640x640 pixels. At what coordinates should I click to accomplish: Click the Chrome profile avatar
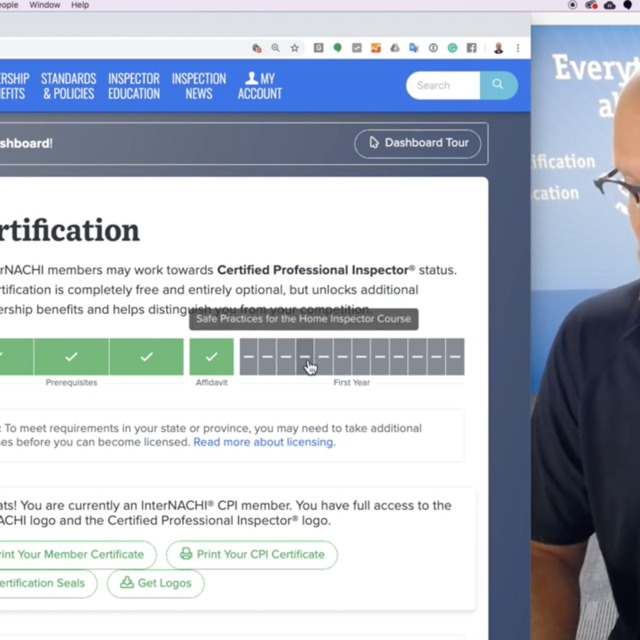point(498,47)
